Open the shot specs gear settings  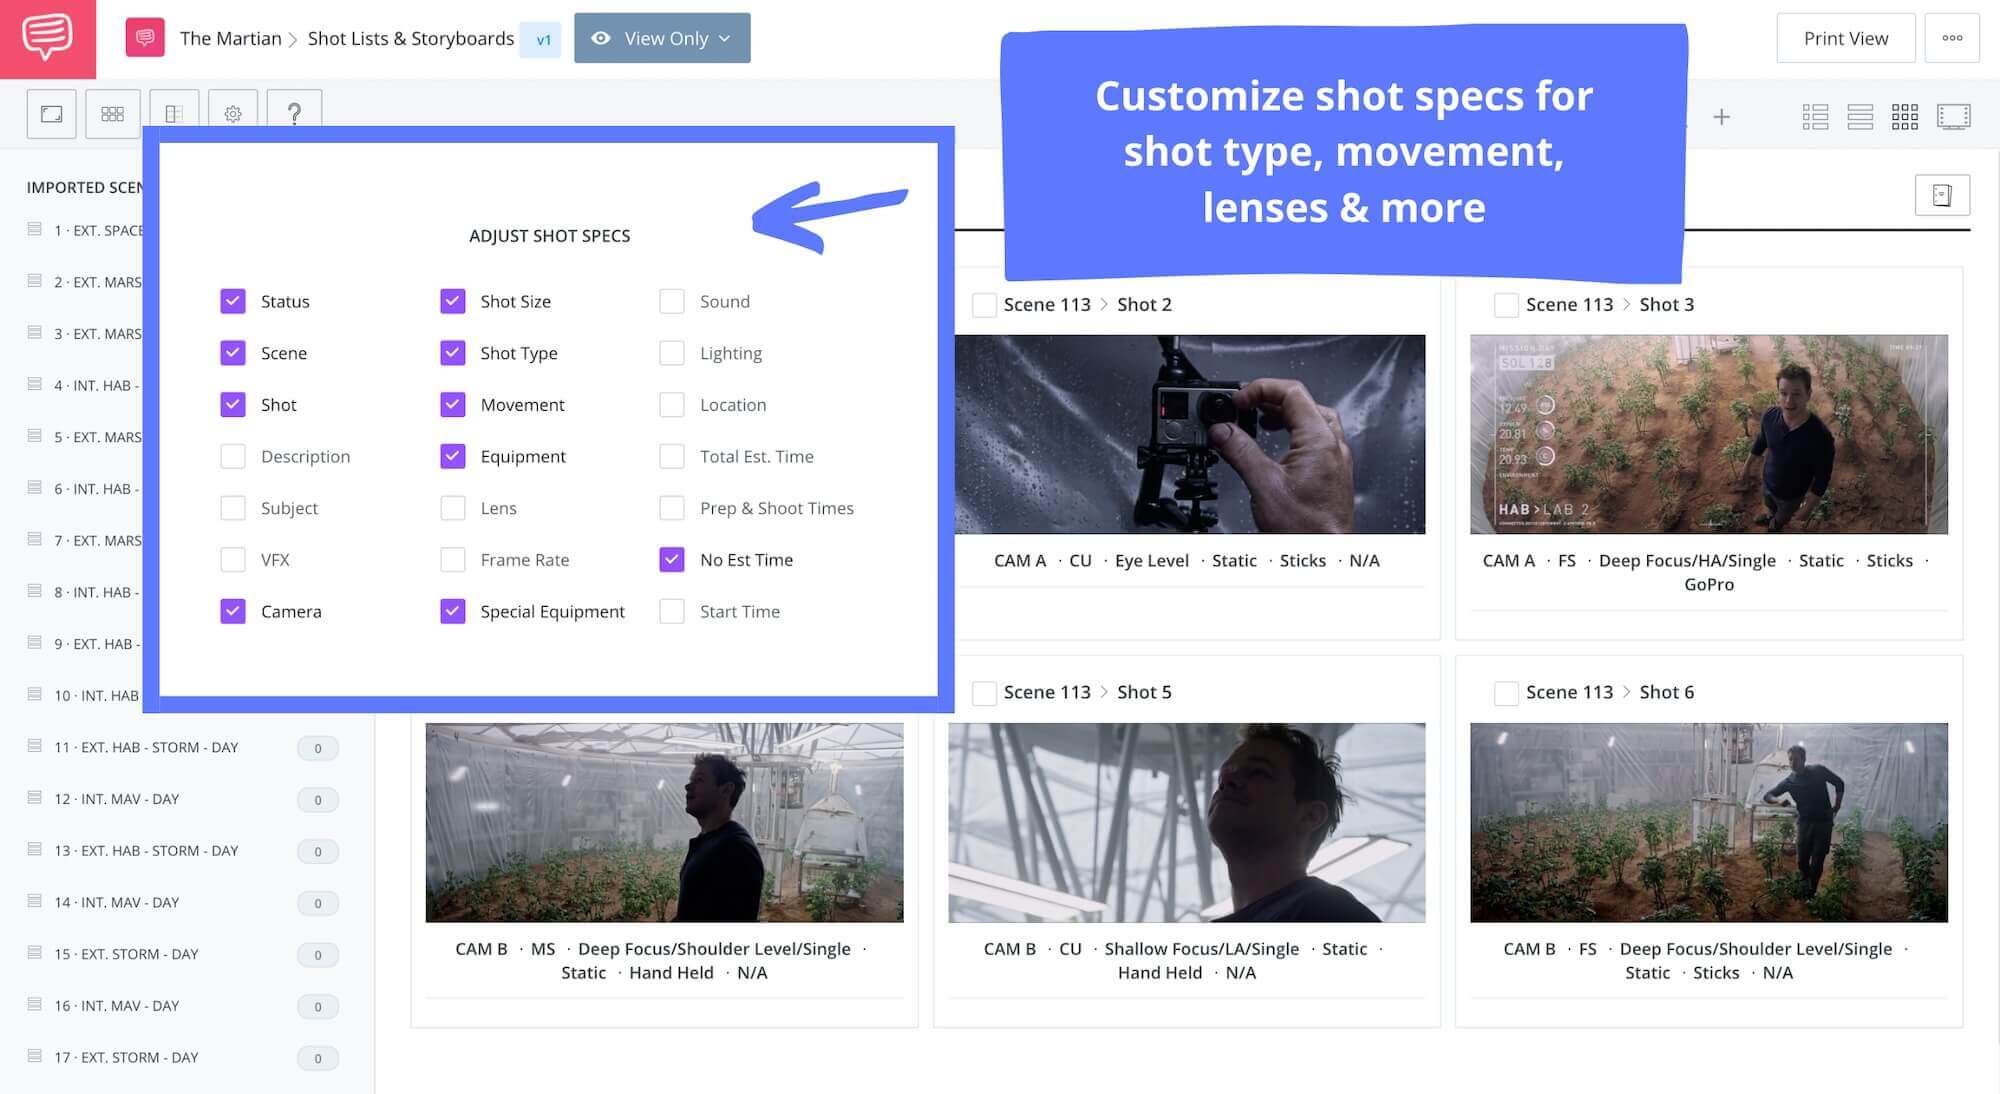pyautogui.click(x=233, y=114)
